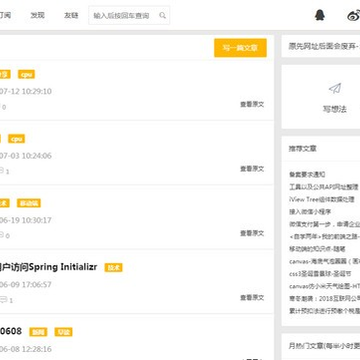Open the Spring Initializr article title
Viewport: 360px width, 360px height.
point(48,267)
